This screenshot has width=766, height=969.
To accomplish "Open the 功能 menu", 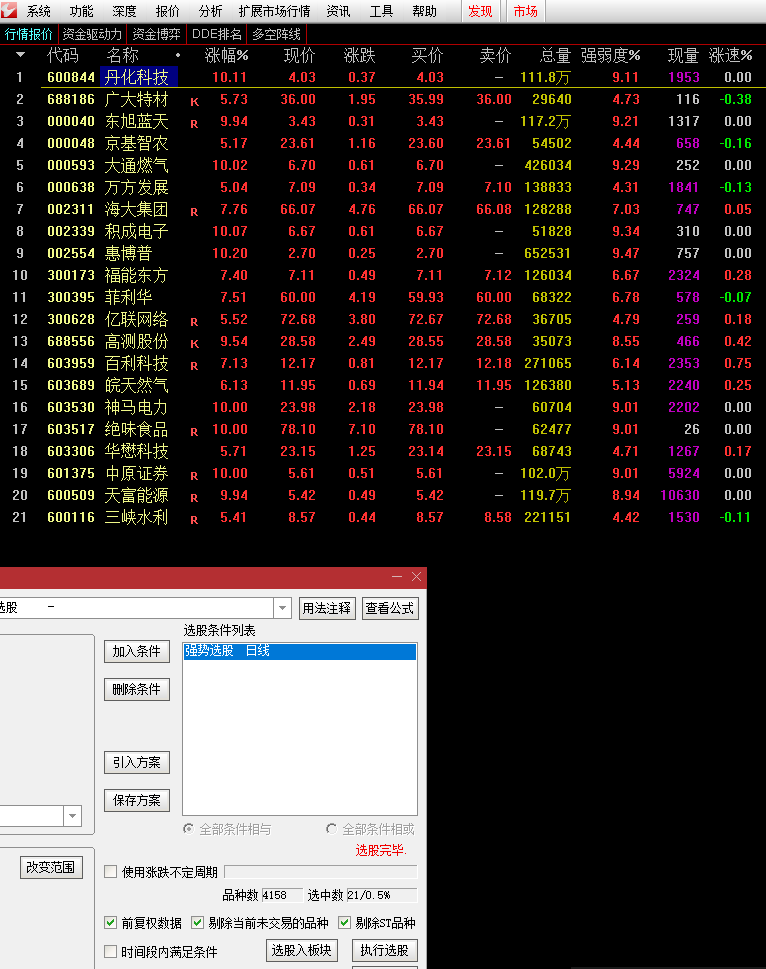I will pyautogui.click(x=81, y=11).
